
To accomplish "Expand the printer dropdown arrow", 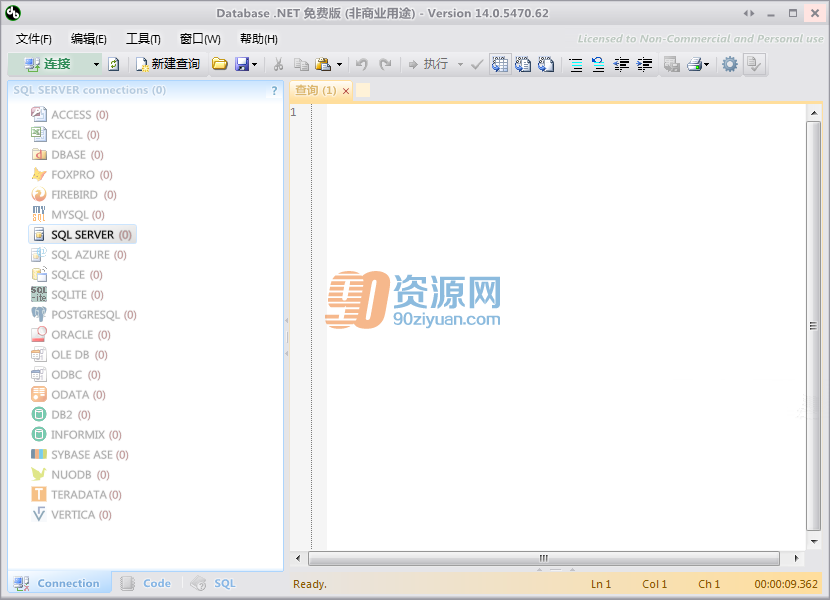I will coord(707,64).
